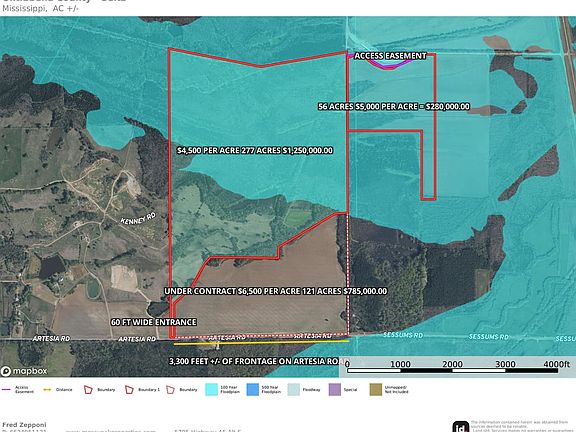Click the Mississippi, AC +/- subtitle
This screenshot has width=576, height=432.
click(x=40, y=8)
